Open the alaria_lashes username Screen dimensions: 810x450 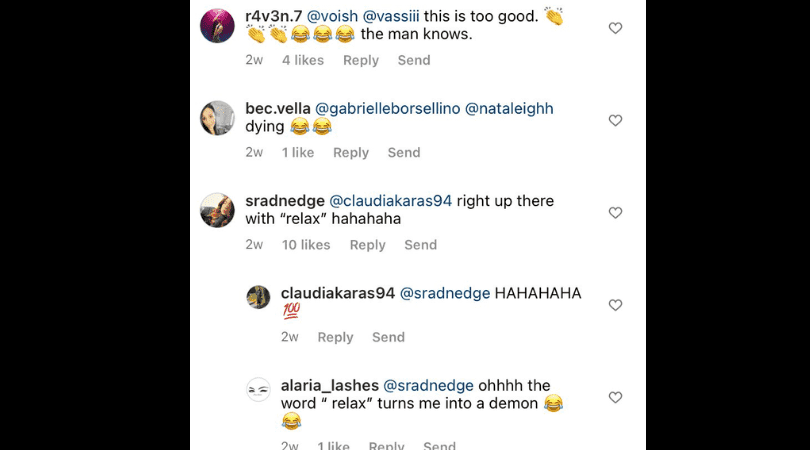coord(329,385)
